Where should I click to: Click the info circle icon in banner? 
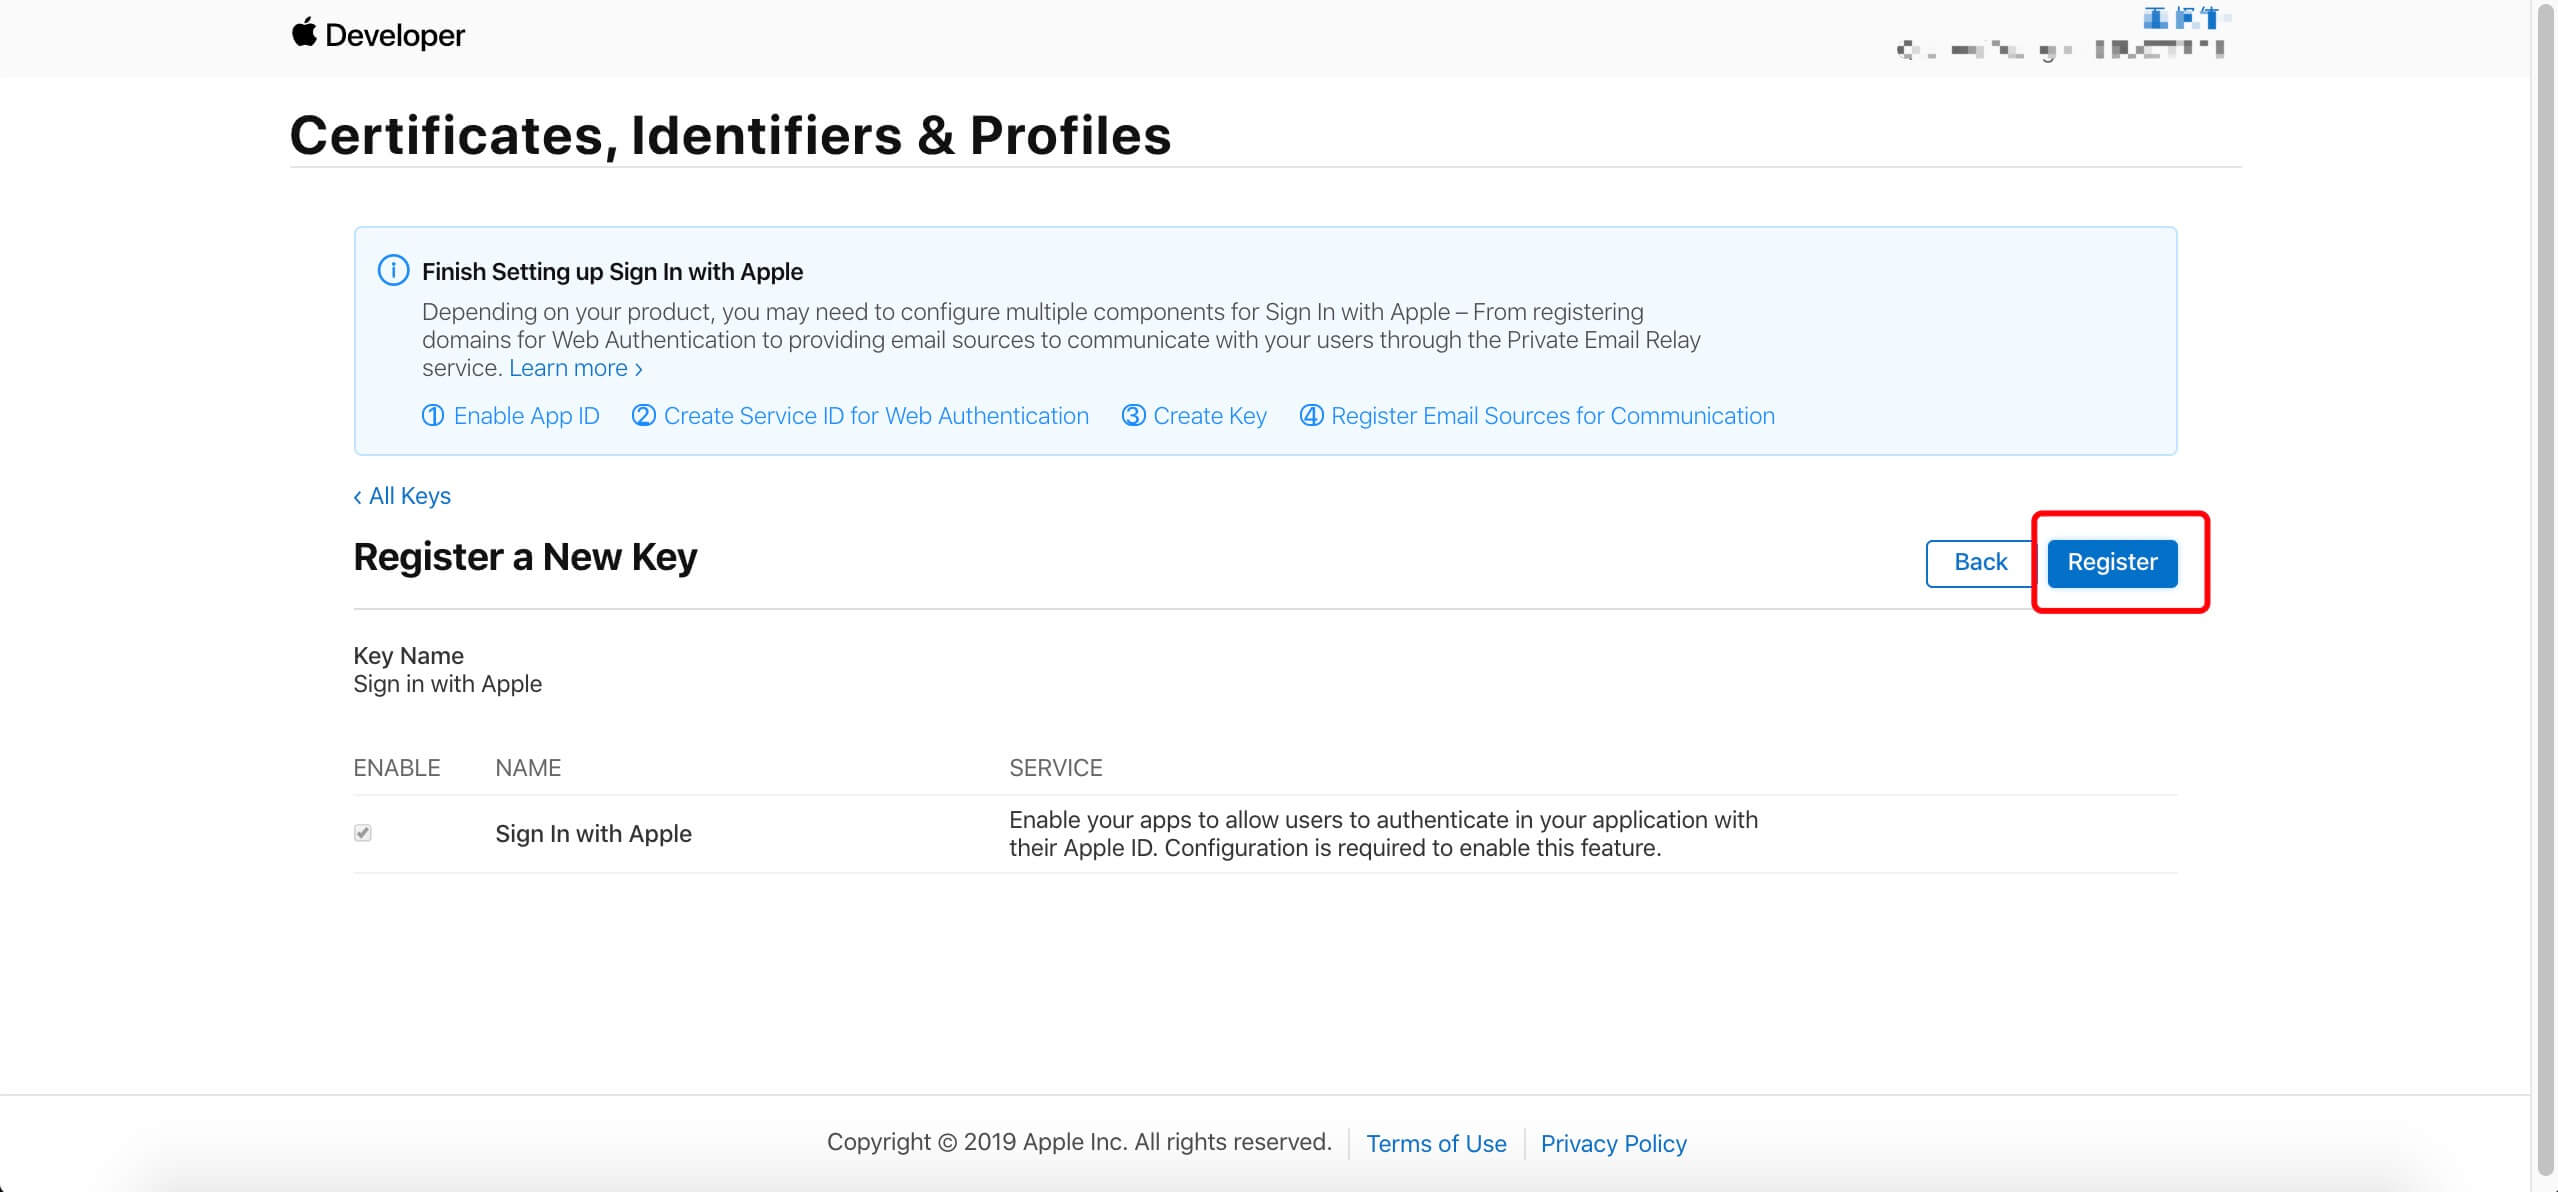(393, 271)
